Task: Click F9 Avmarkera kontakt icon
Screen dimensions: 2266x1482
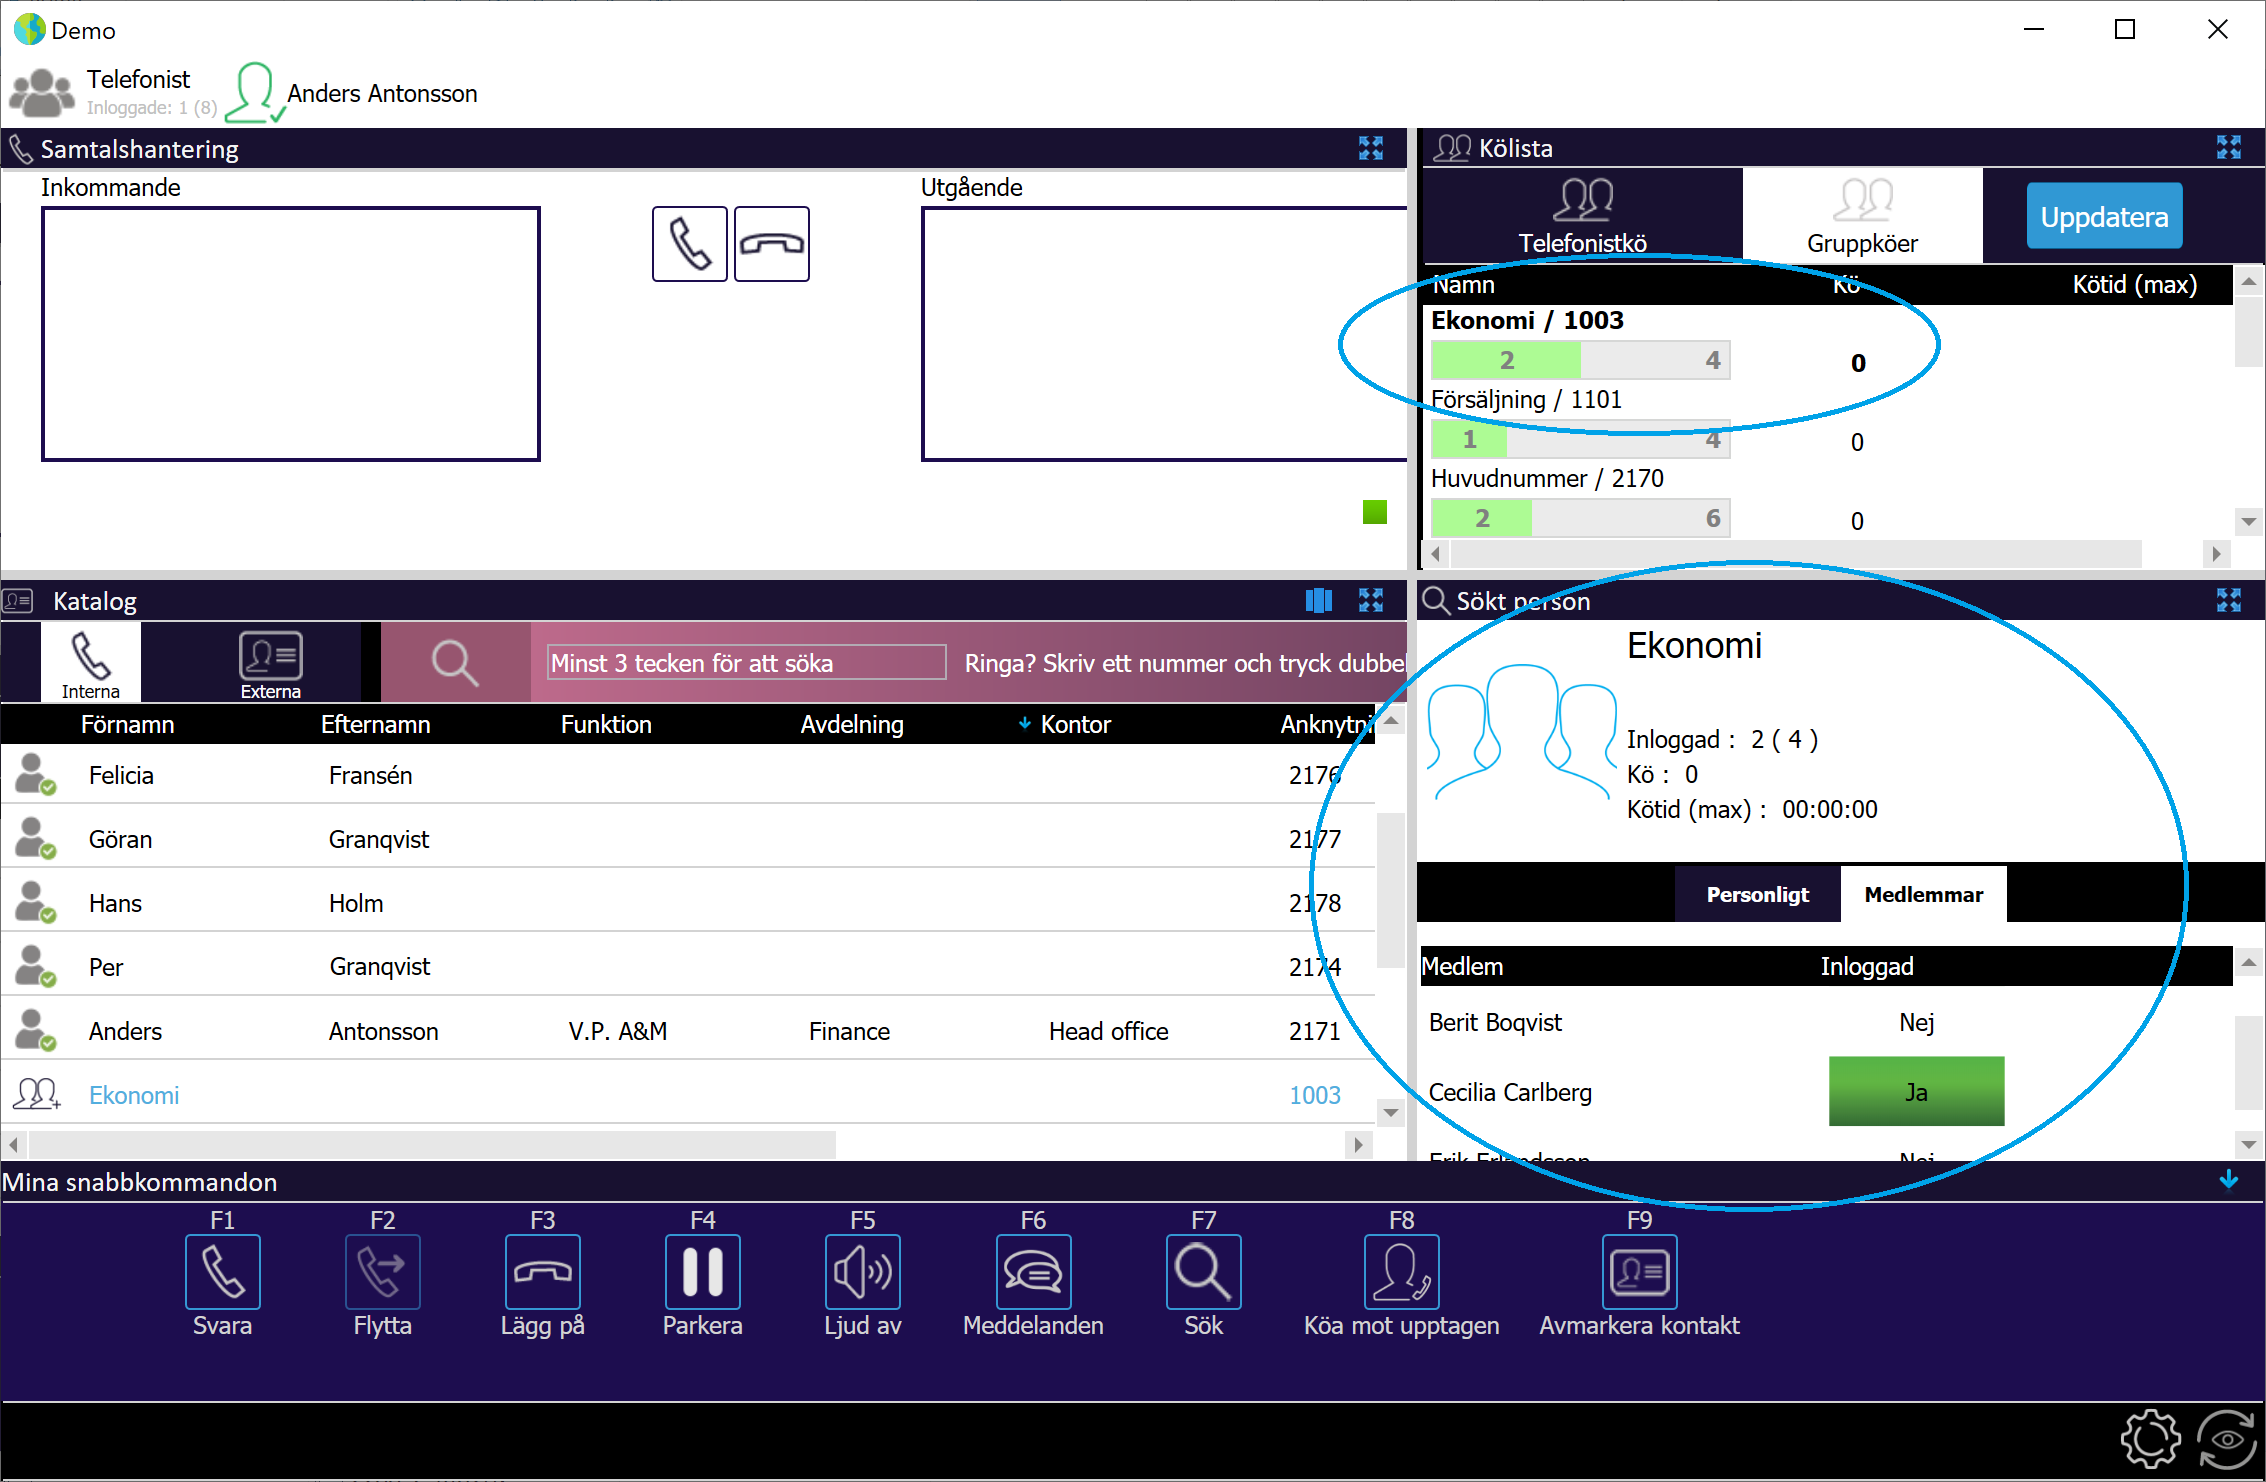Action: point(1640,1272)
